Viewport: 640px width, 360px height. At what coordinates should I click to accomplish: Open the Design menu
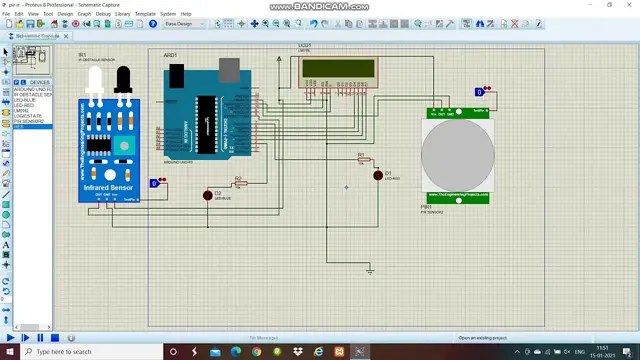click(x=65, y=14)
